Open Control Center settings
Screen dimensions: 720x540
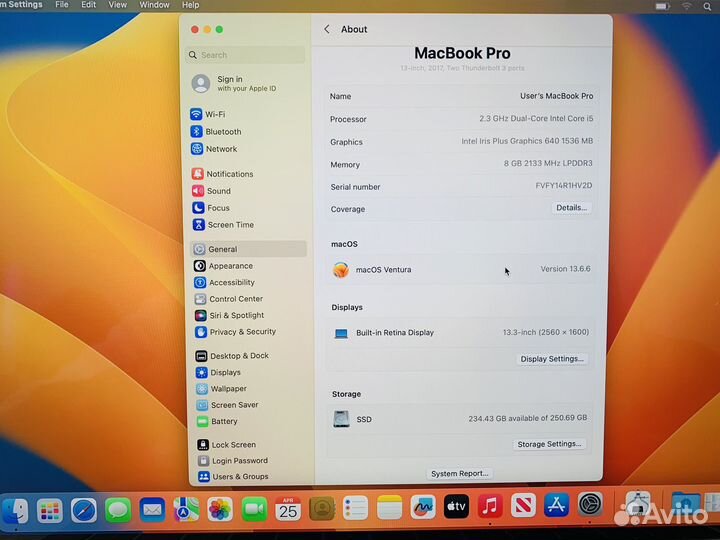(229, 299)
